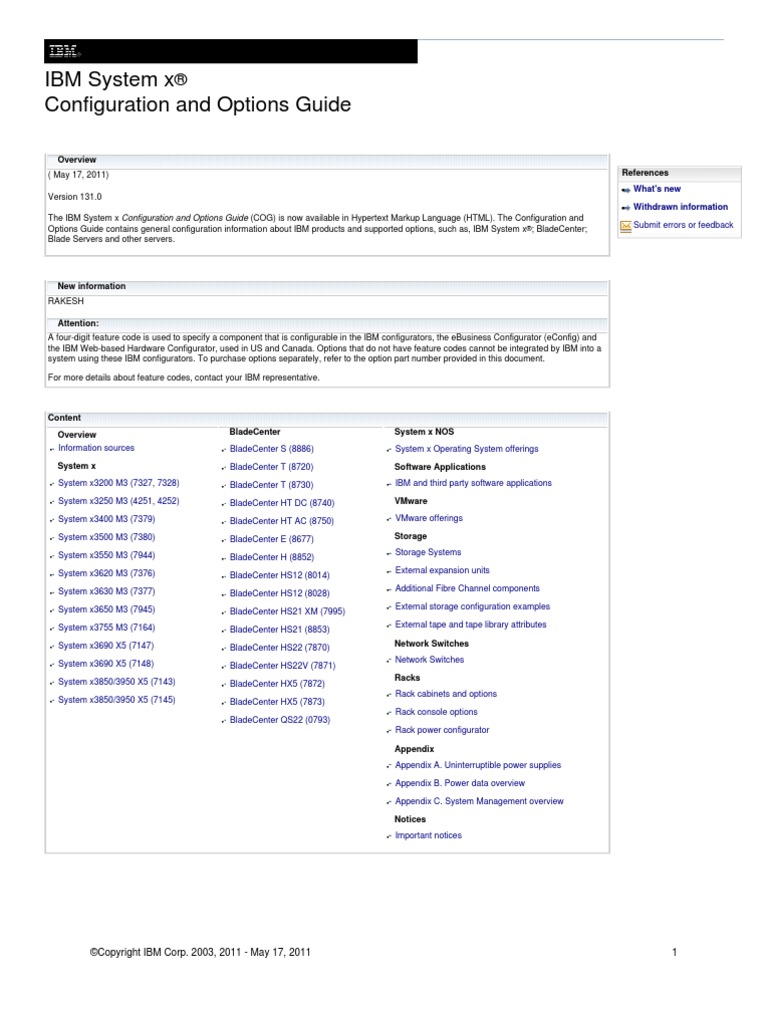Open Rack power configurator link

[x=441, y=730]
